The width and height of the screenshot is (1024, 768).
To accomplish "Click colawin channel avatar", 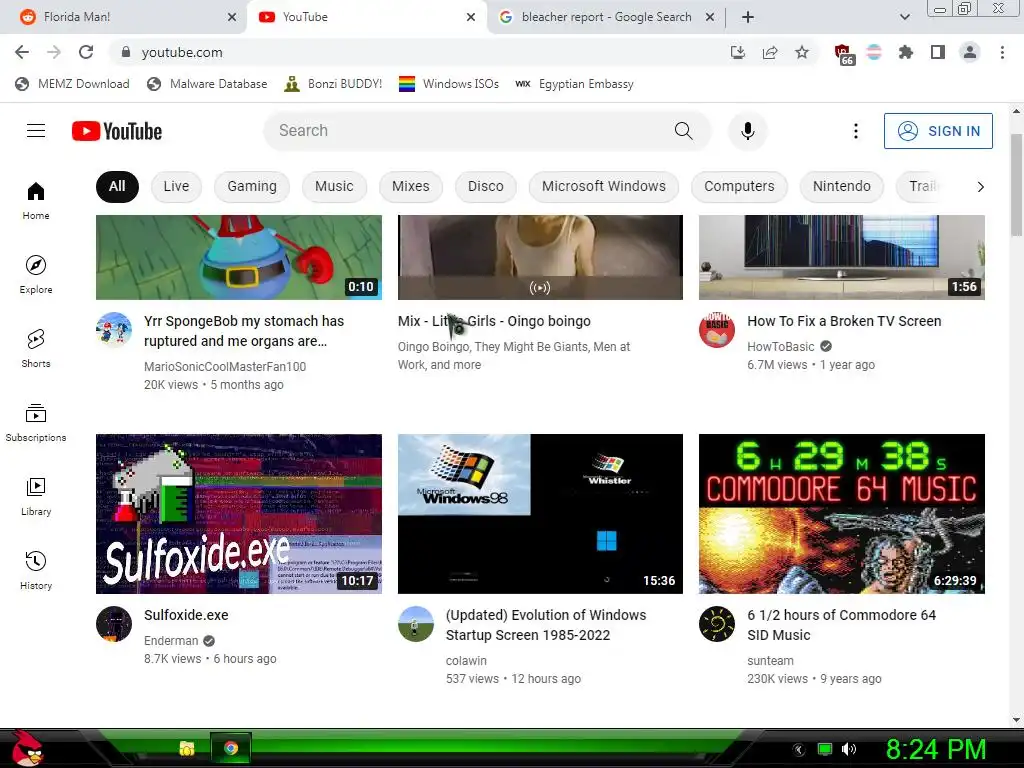I will click(415, 624).
